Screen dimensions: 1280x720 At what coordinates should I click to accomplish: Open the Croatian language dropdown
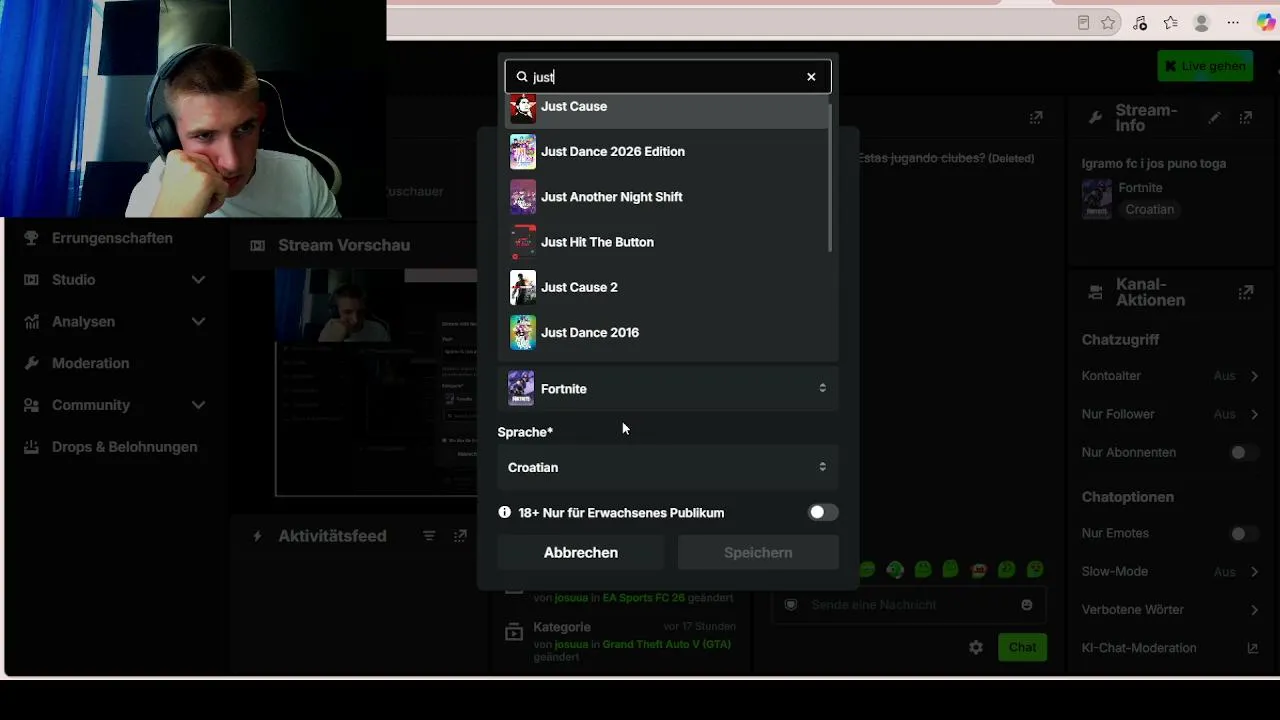(668, 467)
